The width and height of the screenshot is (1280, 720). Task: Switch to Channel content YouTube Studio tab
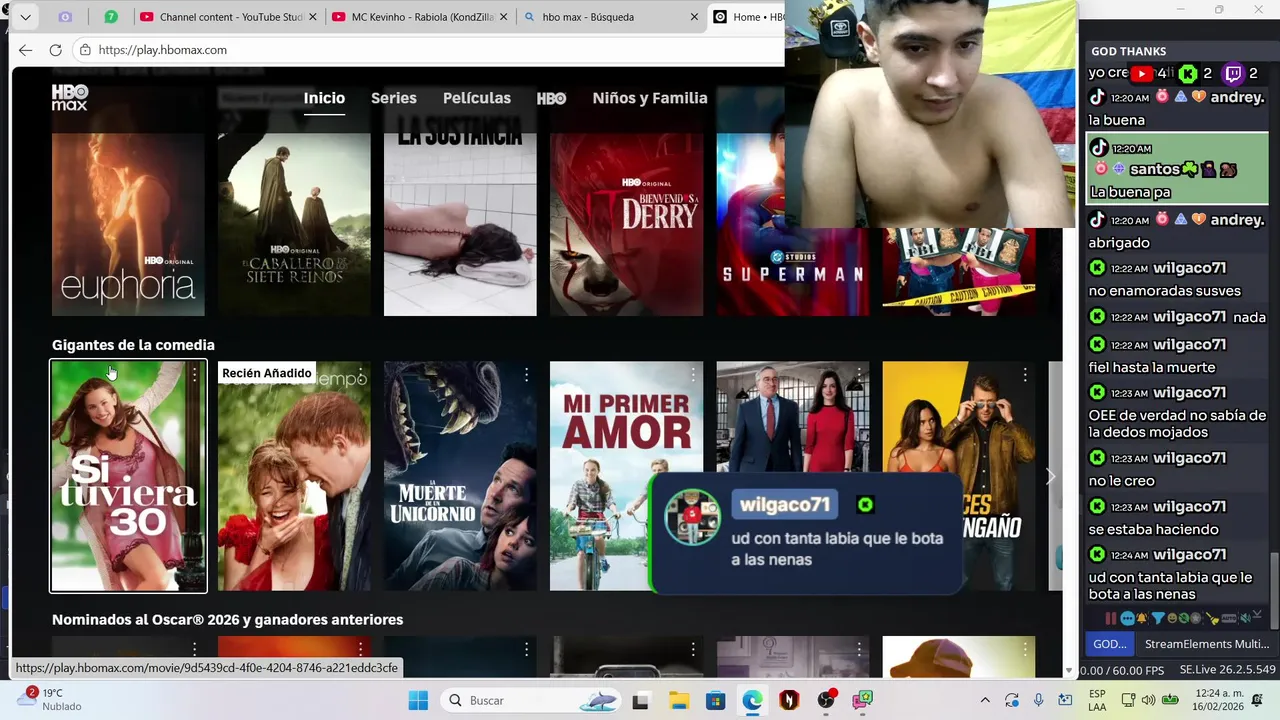228,17
